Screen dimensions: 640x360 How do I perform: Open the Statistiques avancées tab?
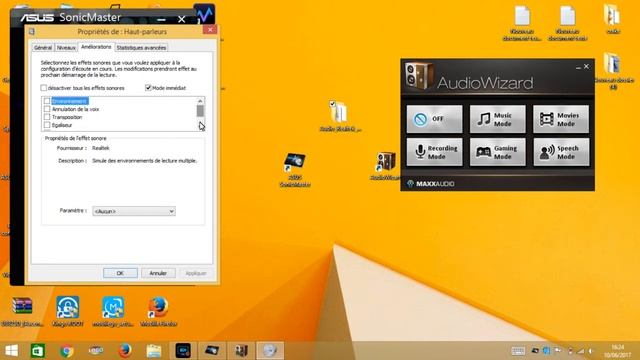[141, 48]
